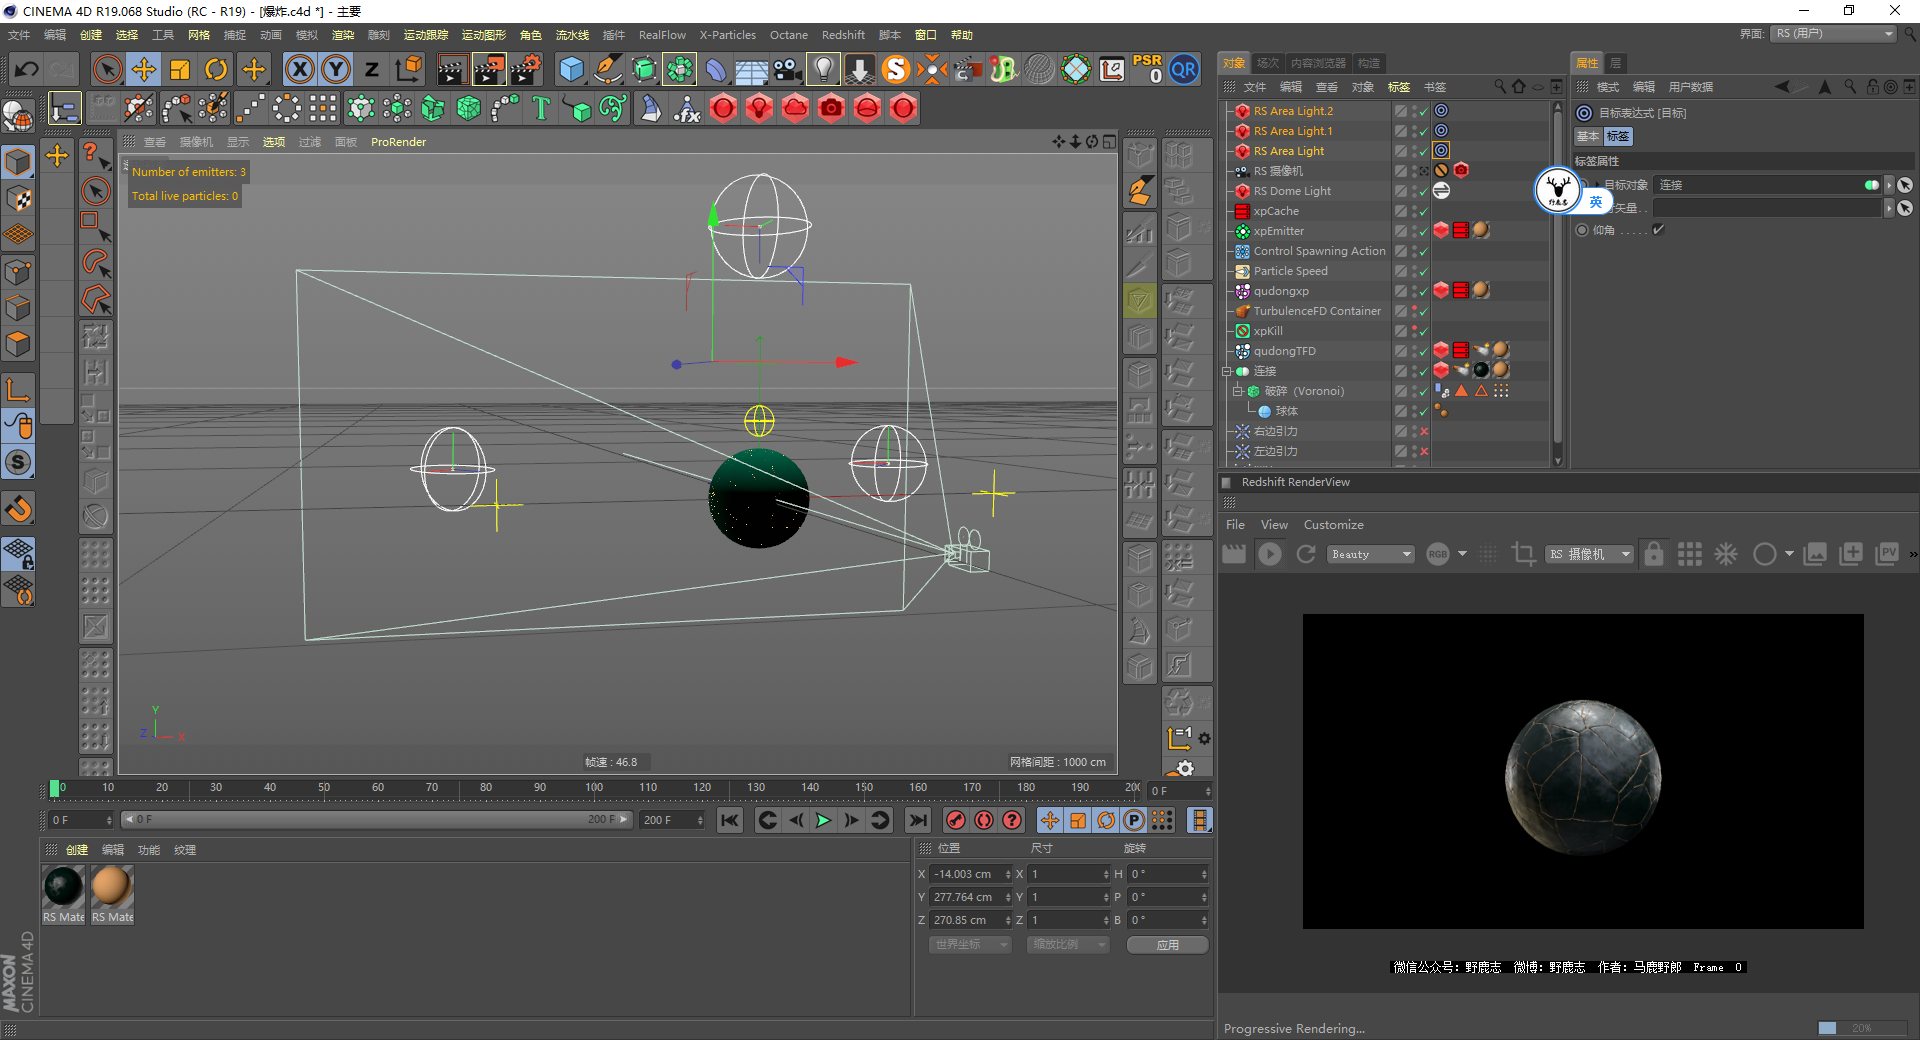
Task: Open the RGB channel dropdown arrow
Action: (1463, 554)
